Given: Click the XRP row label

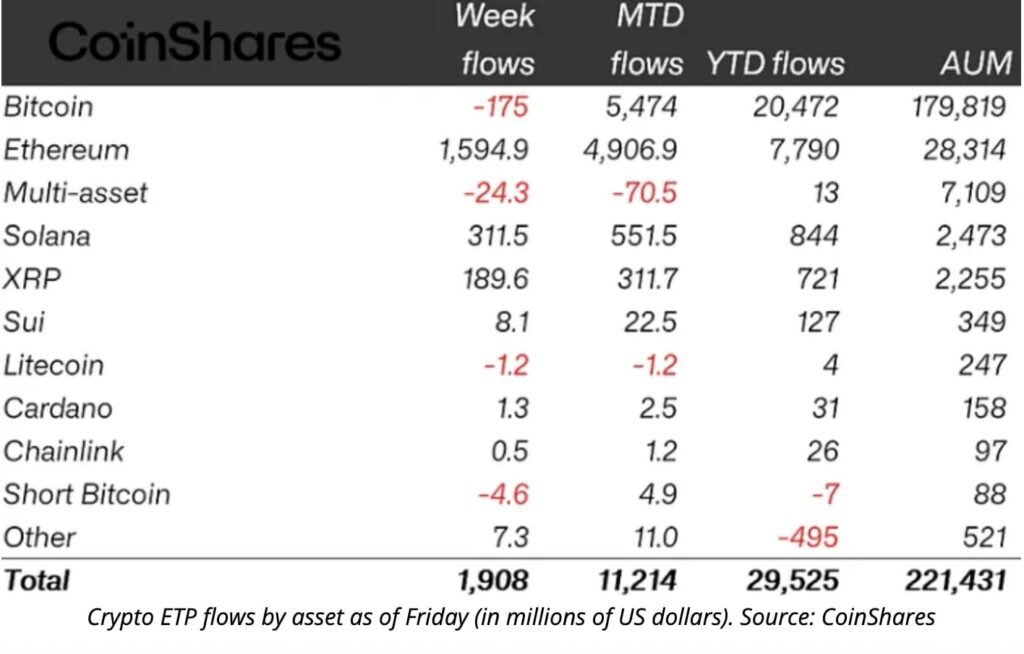Looking at the screenshot, I should pyautogui.click(x=33, y=279).
